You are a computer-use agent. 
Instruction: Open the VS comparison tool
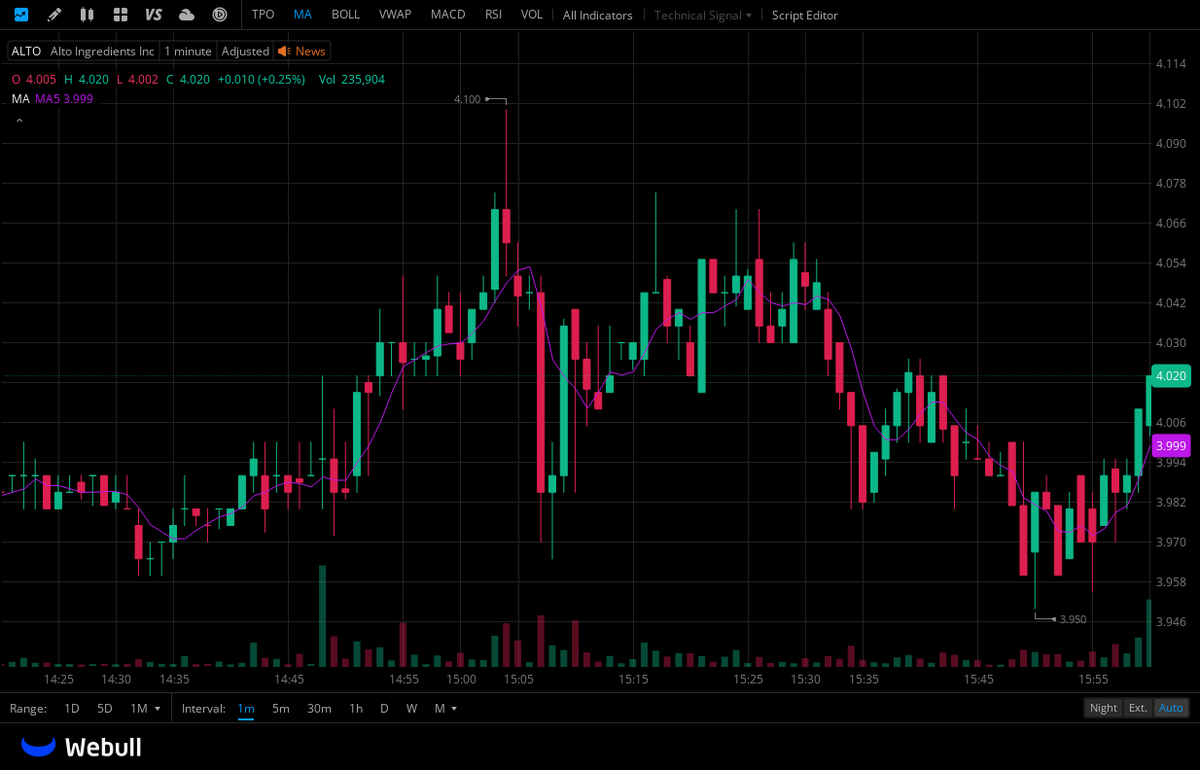pyautogui.click(x=153, y=15)
